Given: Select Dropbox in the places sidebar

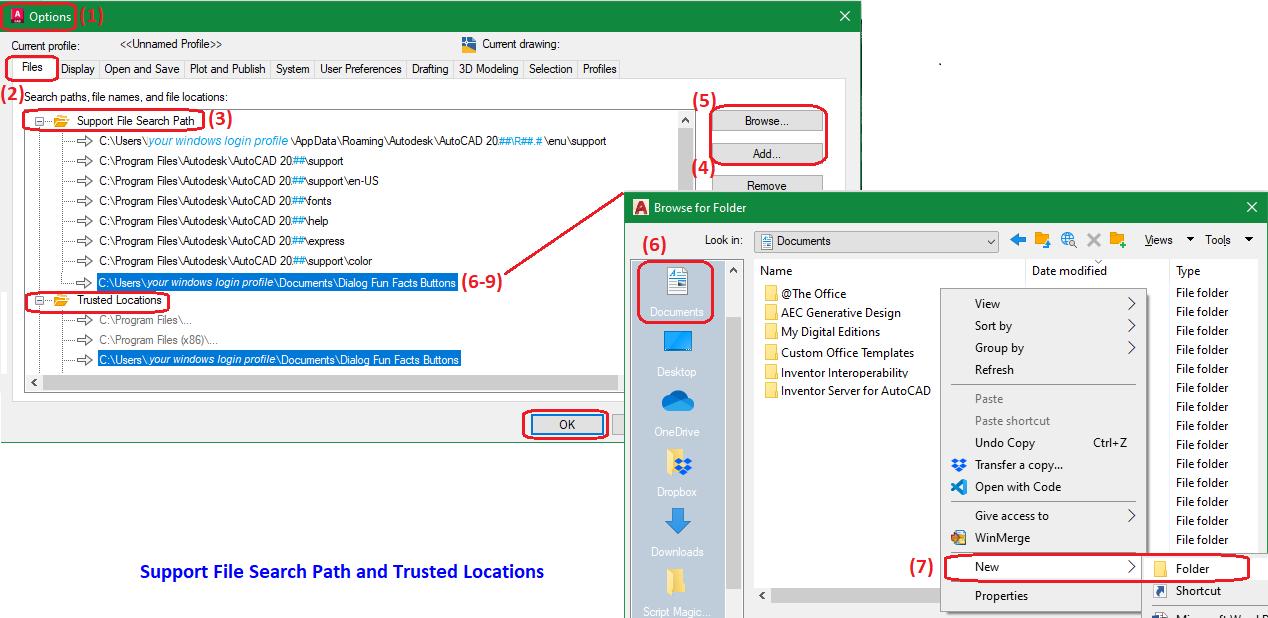Looking at the screenshot, I should tap(676, 473).
